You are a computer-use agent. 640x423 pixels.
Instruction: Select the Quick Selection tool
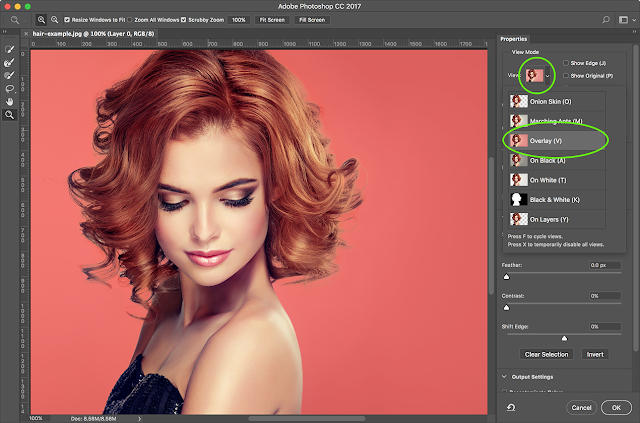10,49
